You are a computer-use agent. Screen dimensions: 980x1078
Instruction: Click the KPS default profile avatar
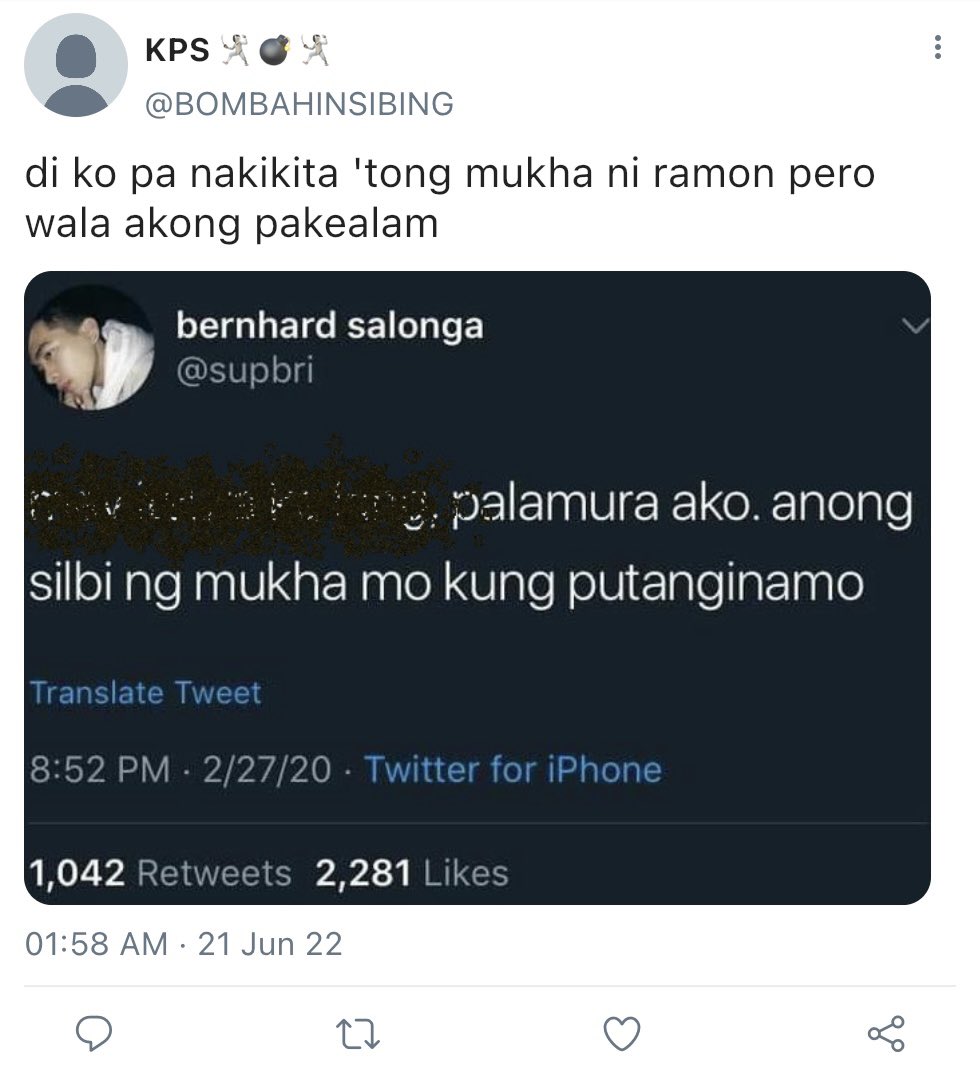(76, 65)
